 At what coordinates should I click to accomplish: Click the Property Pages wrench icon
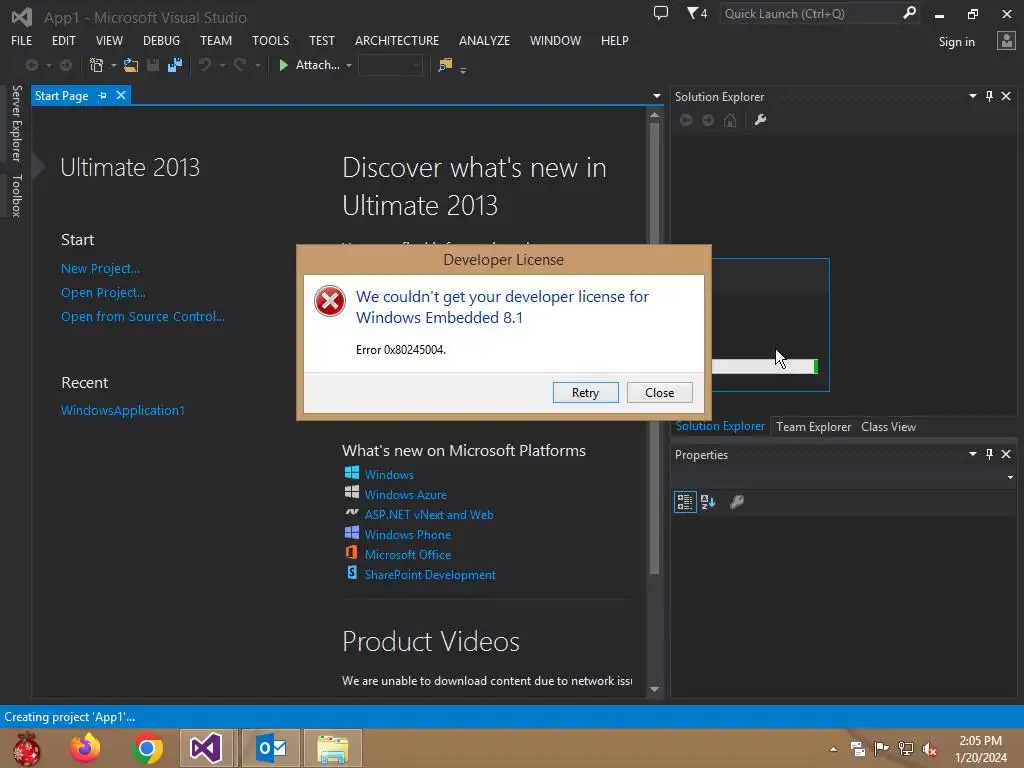(737, 502)
